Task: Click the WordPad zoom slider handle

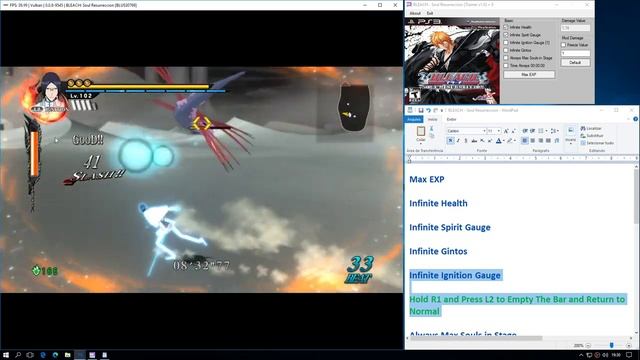Action: (611, 345)
